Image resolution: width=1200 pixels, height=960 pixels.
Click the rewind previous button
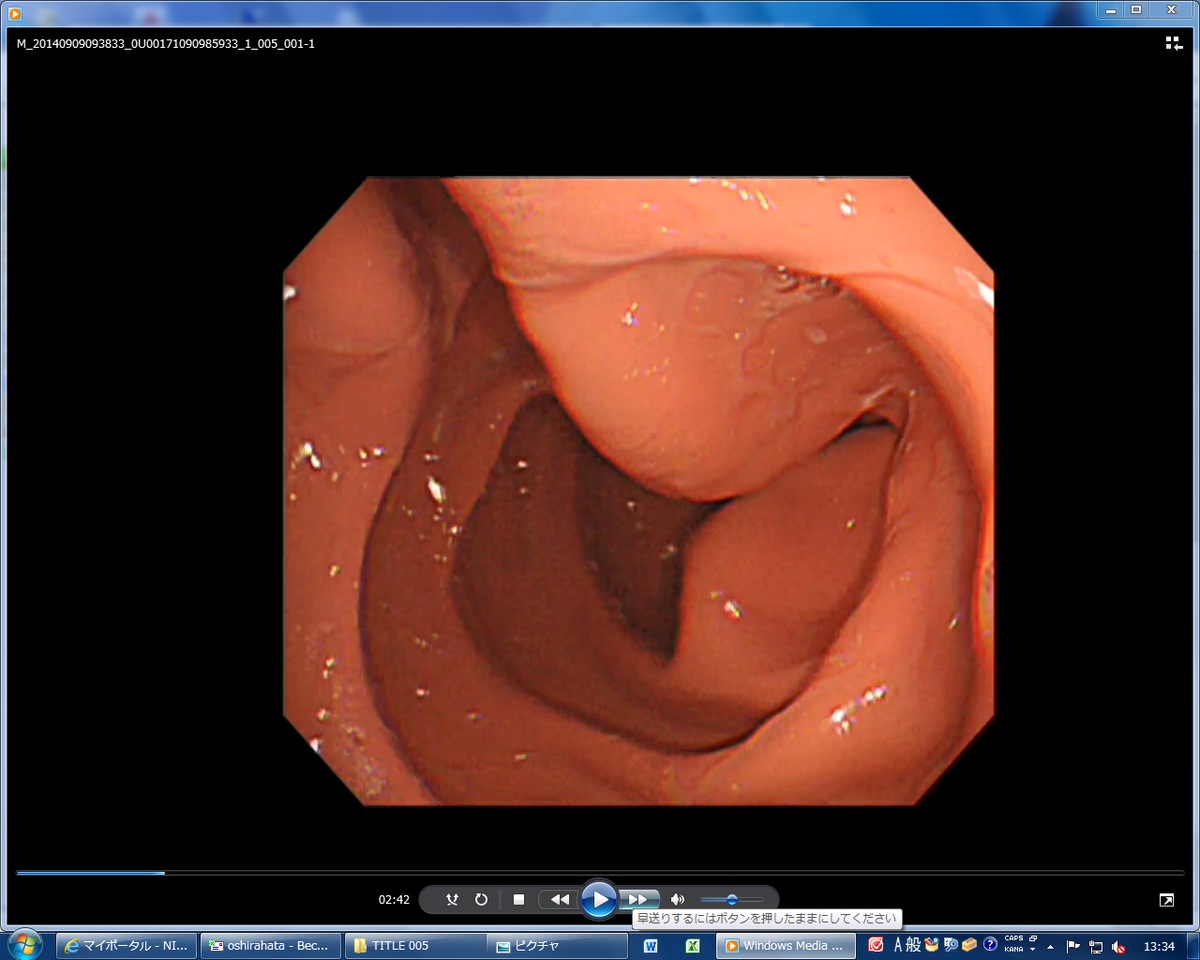coord(559,899)
